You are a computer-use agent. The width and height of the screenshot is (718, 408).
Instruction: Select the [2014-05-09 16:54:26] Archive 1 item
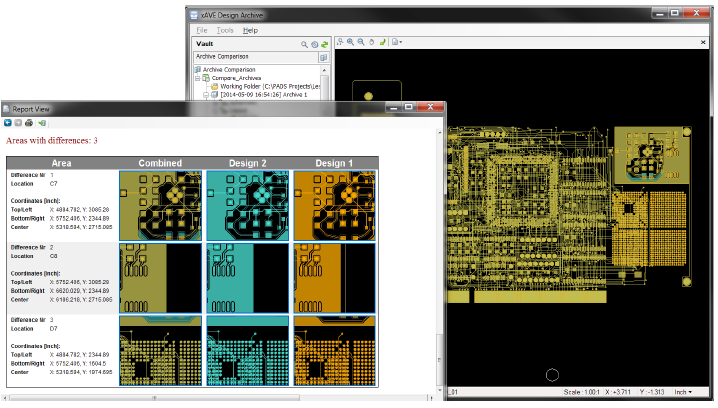click(263, 95)
